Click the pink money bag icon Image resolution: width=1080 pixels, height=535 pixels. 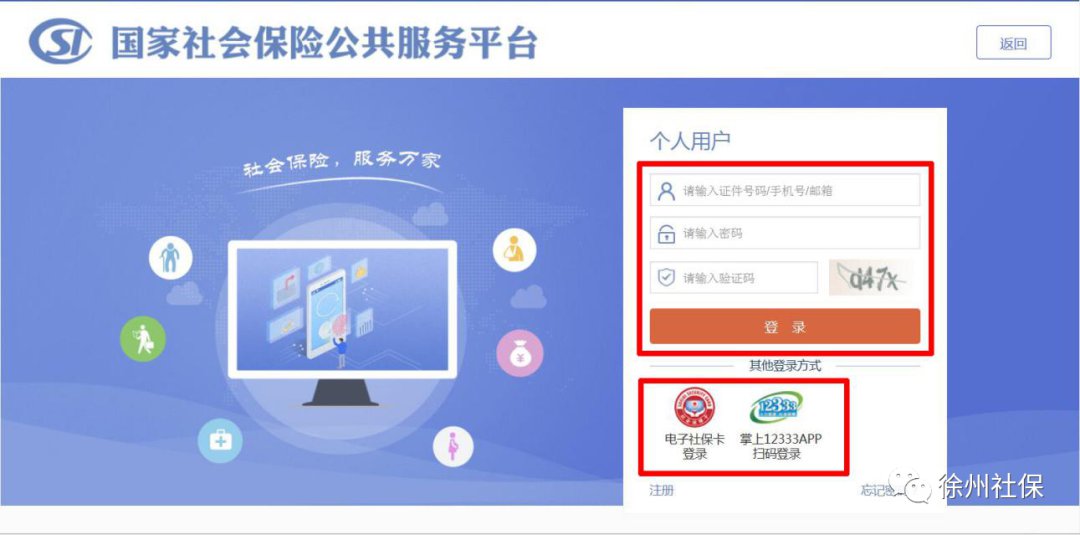point(520,353)
